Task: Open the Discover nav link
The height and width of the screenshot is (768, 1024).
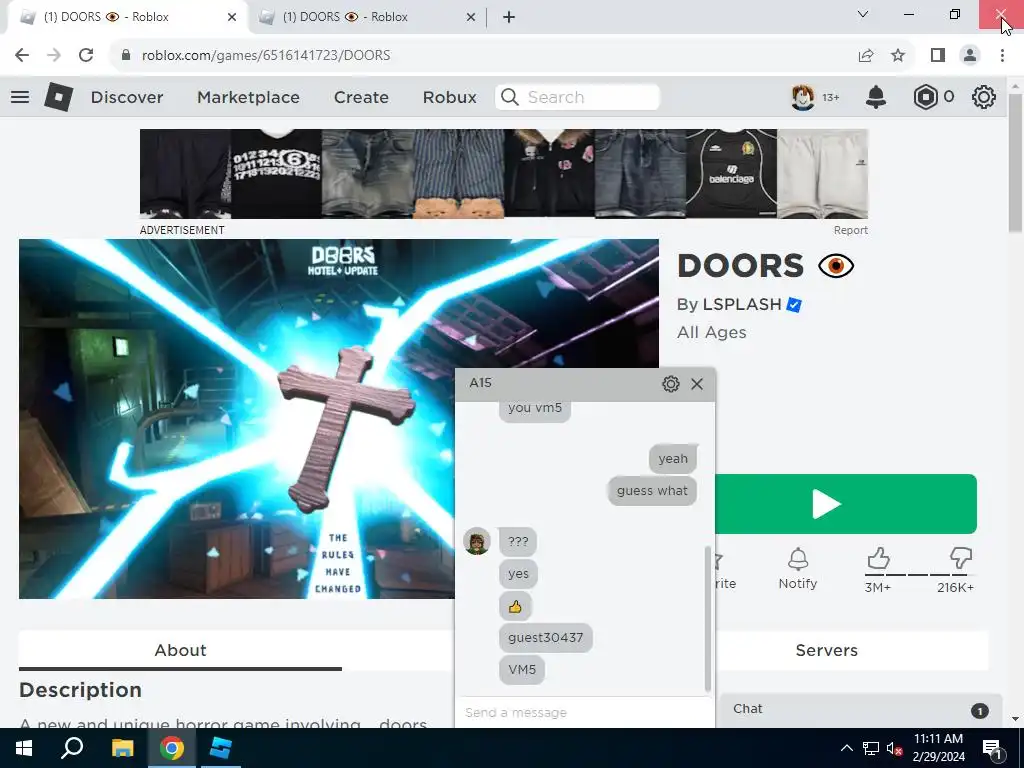Action: [x=127, y=97]
